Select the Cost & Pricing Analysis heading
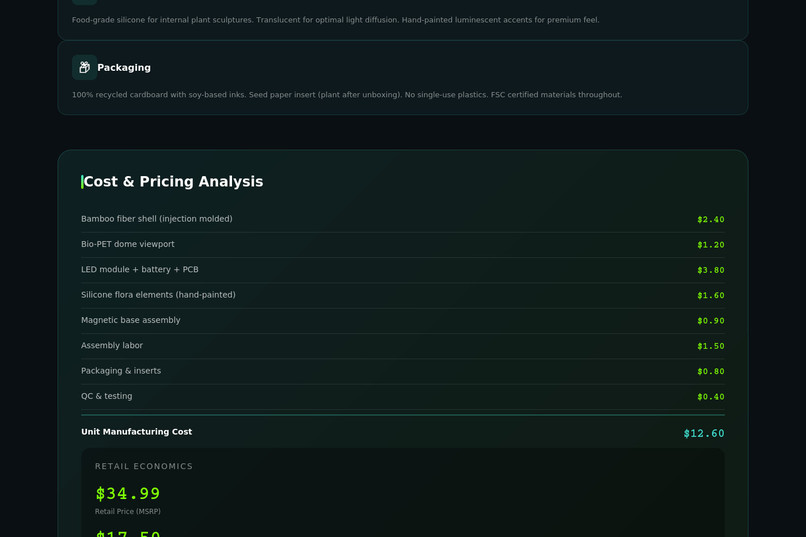Image resolution: width=806 pixels, height=537 pixels. [x=173, y=181]
